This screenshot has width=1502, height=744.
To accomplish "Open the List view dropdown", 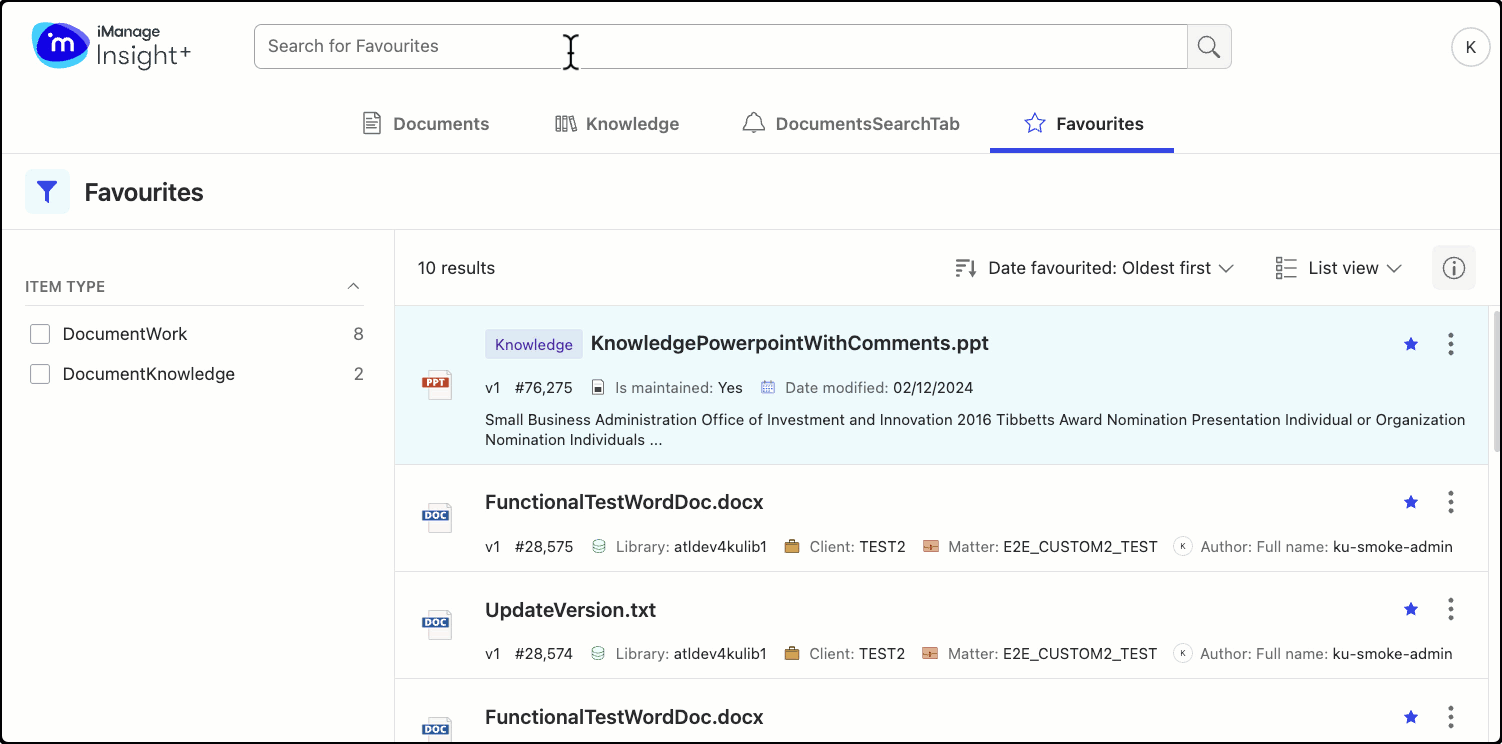I will pyautogui.click(x=1339, y=268).
